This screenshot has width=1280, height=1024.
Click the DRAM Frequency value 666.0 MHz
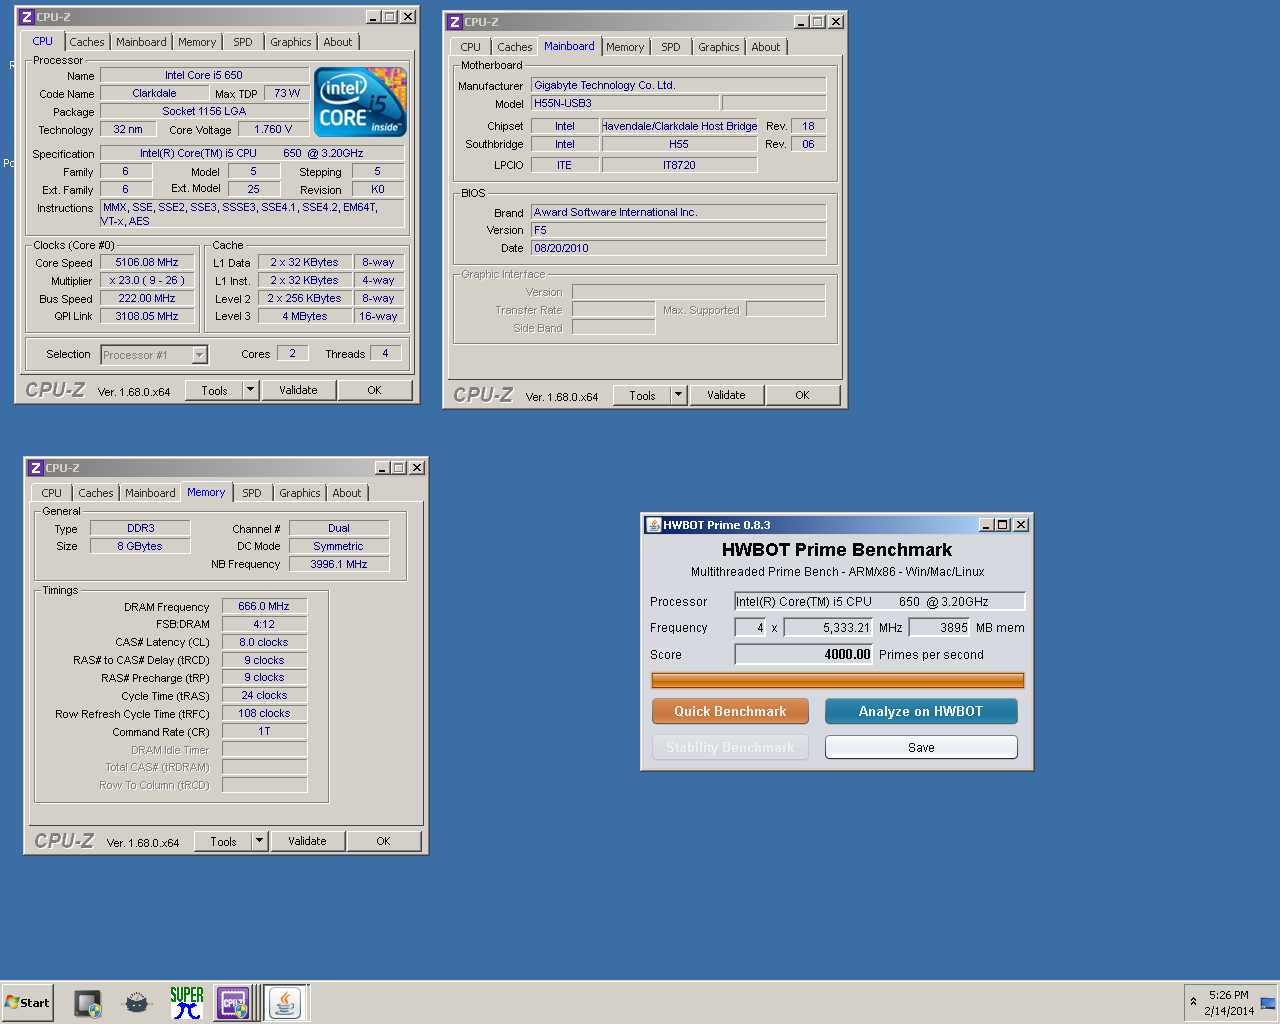click(x=264, y=606)
